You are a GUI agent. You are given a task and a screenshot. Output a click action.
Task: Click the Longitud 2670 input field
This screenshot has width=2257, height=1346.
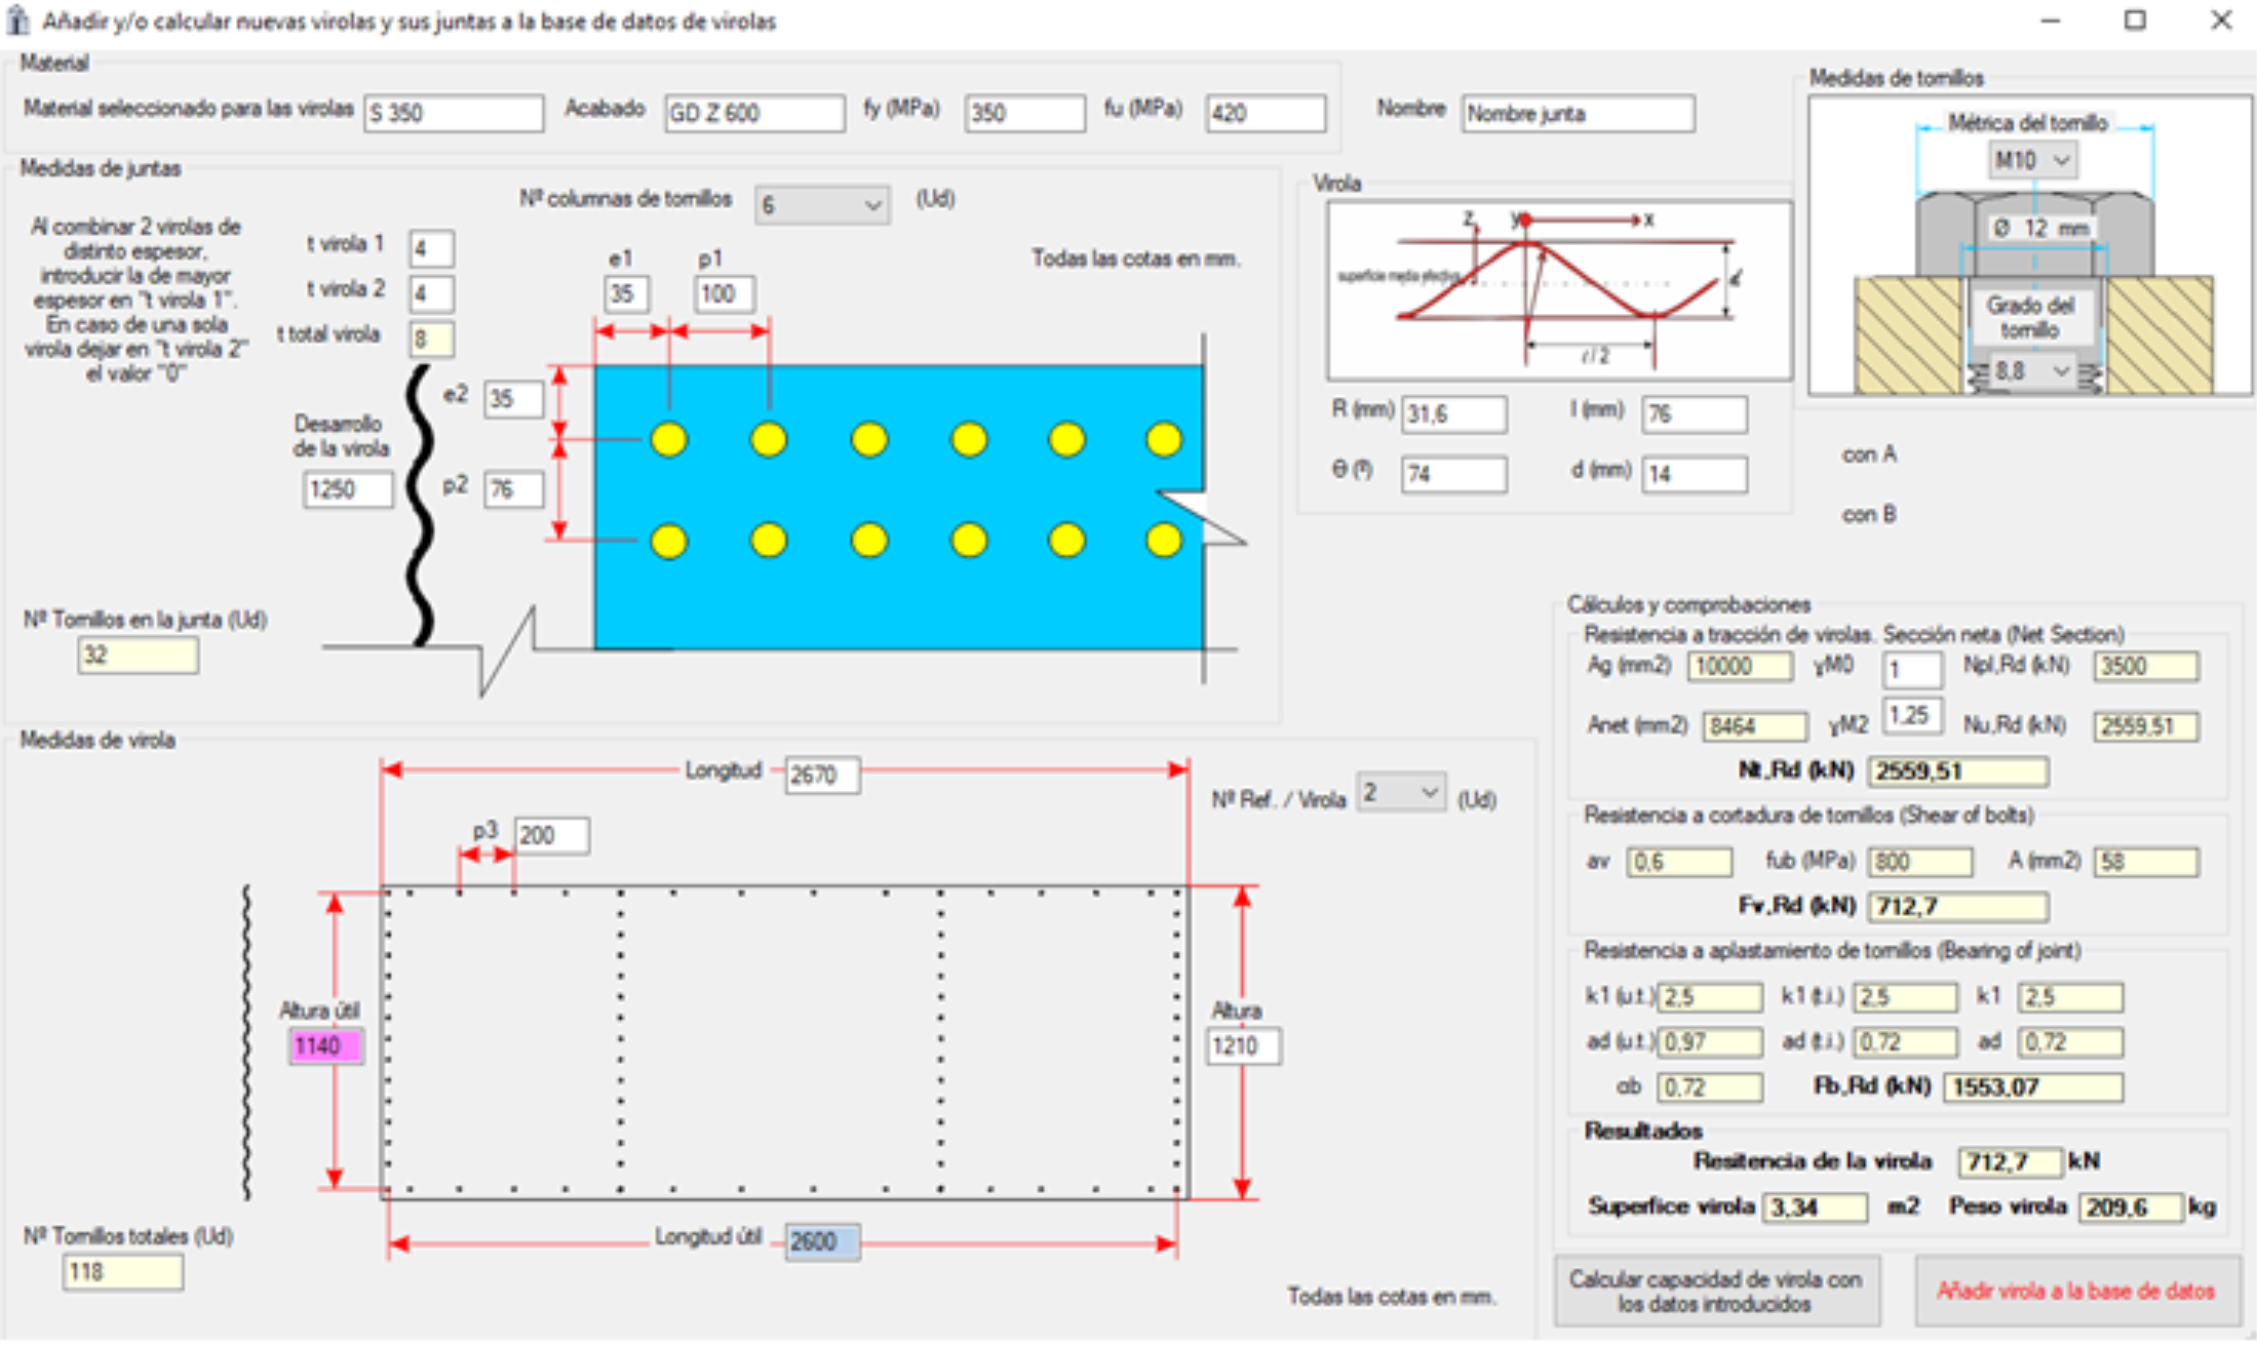click(x=821, y=775)
